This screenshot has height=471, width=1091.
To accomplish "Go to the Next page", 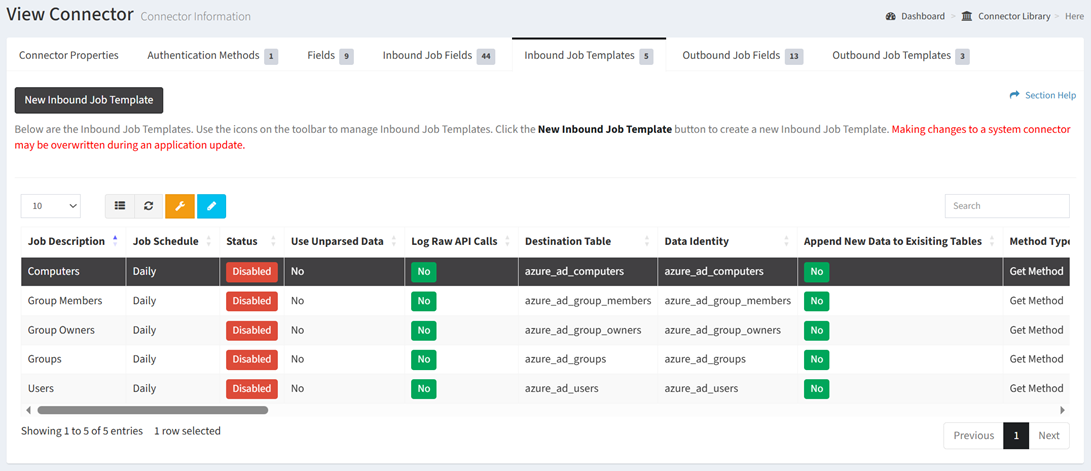I will pos(1048,435).
